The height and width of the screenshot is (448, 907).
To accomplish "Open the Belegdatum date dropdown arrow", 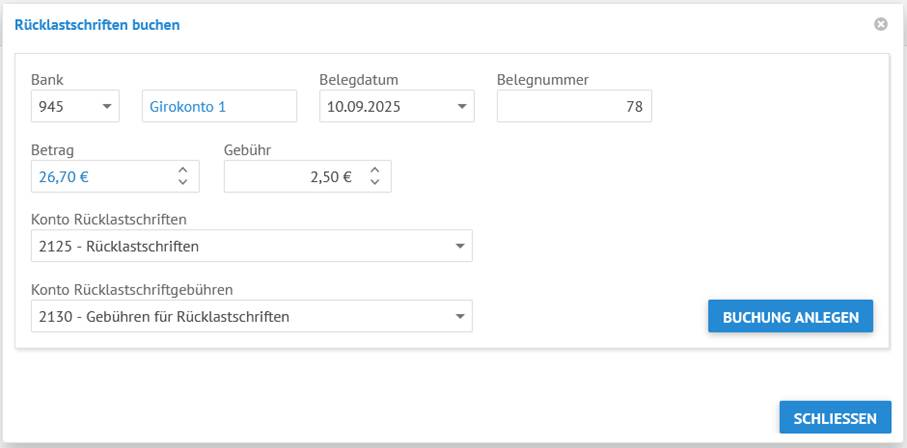I will tap(461, 106).
